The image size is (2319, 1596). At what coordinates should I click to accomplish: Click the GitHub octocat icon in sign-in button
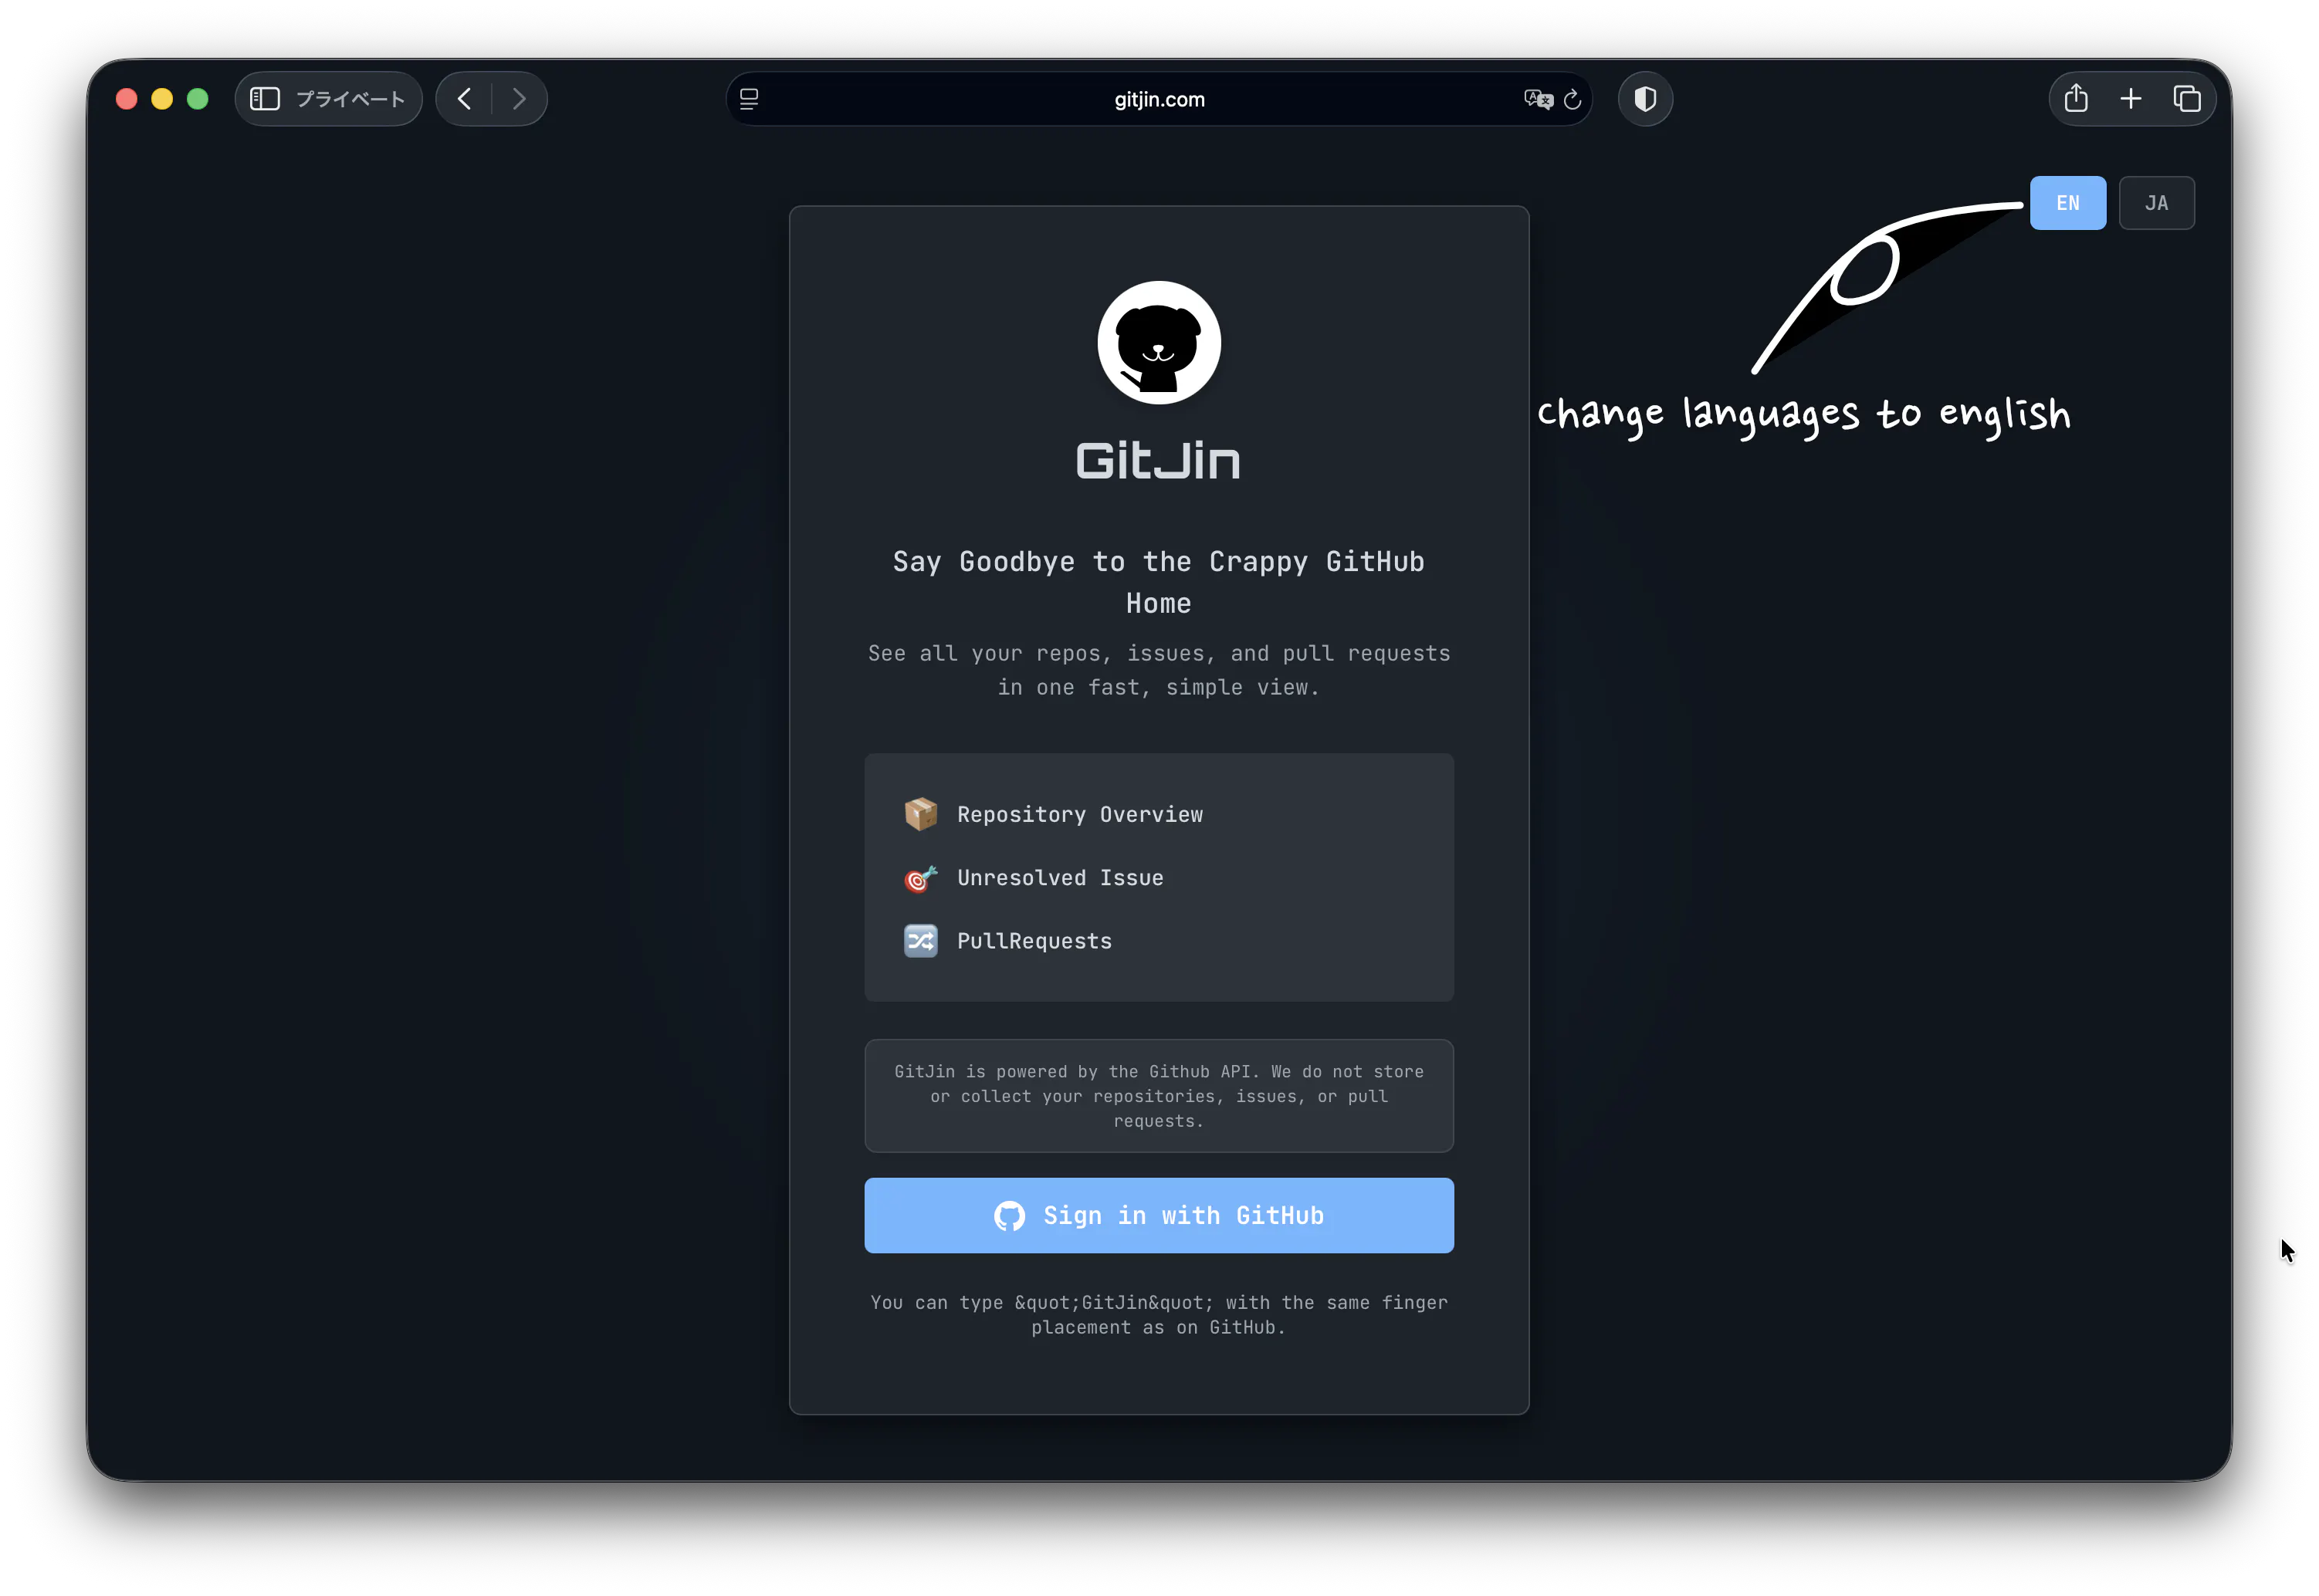(1010, 1216)
